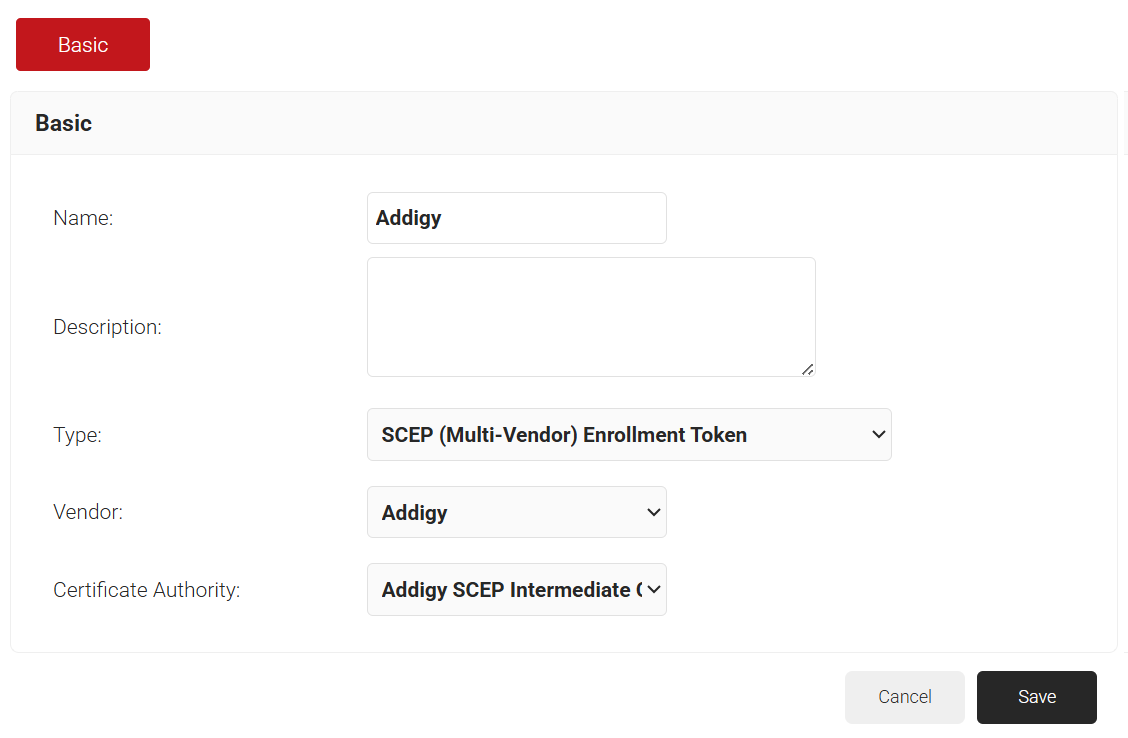
Task: Save the enrollment token settings
Action: (x=1036, y=697)
